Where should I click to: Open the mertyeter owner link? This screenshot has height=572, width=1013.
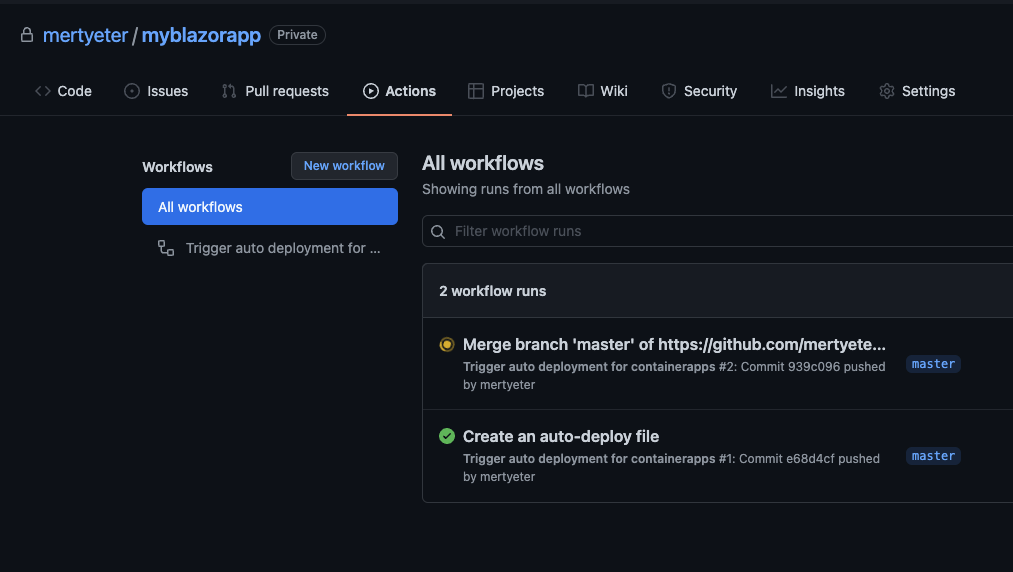coord(85,35)
